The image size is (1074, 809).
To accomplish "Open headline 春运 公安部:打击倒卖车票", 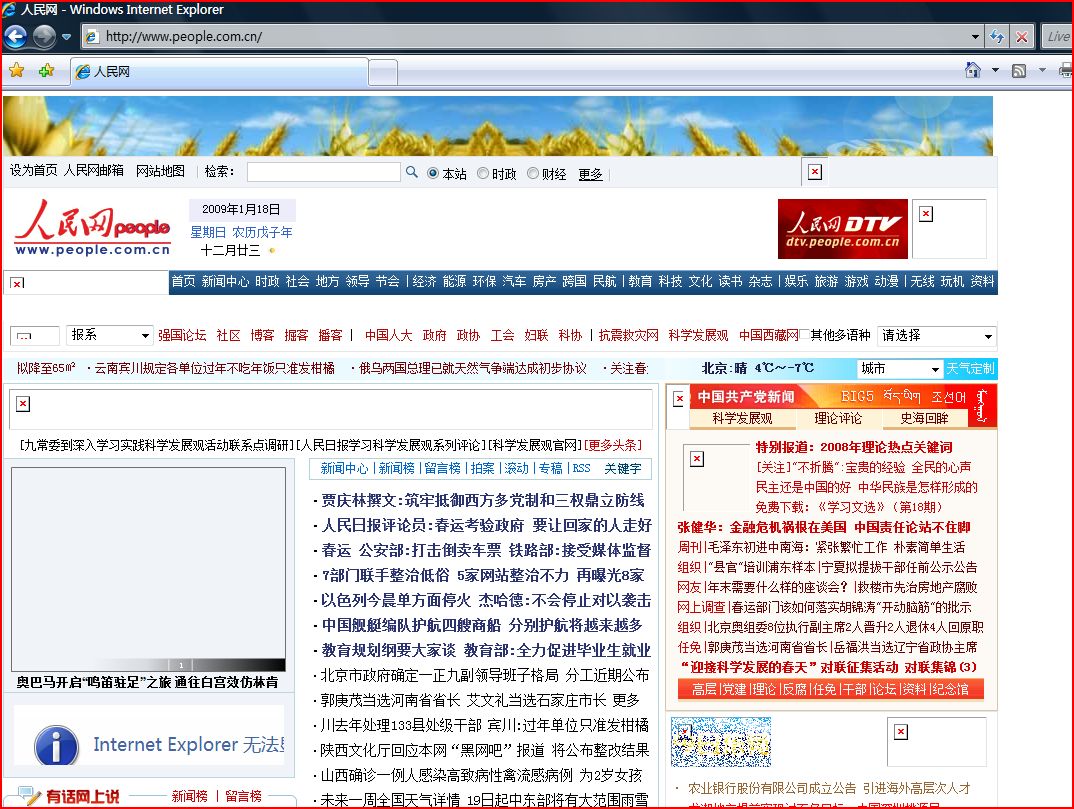I will tap(486, 551).
